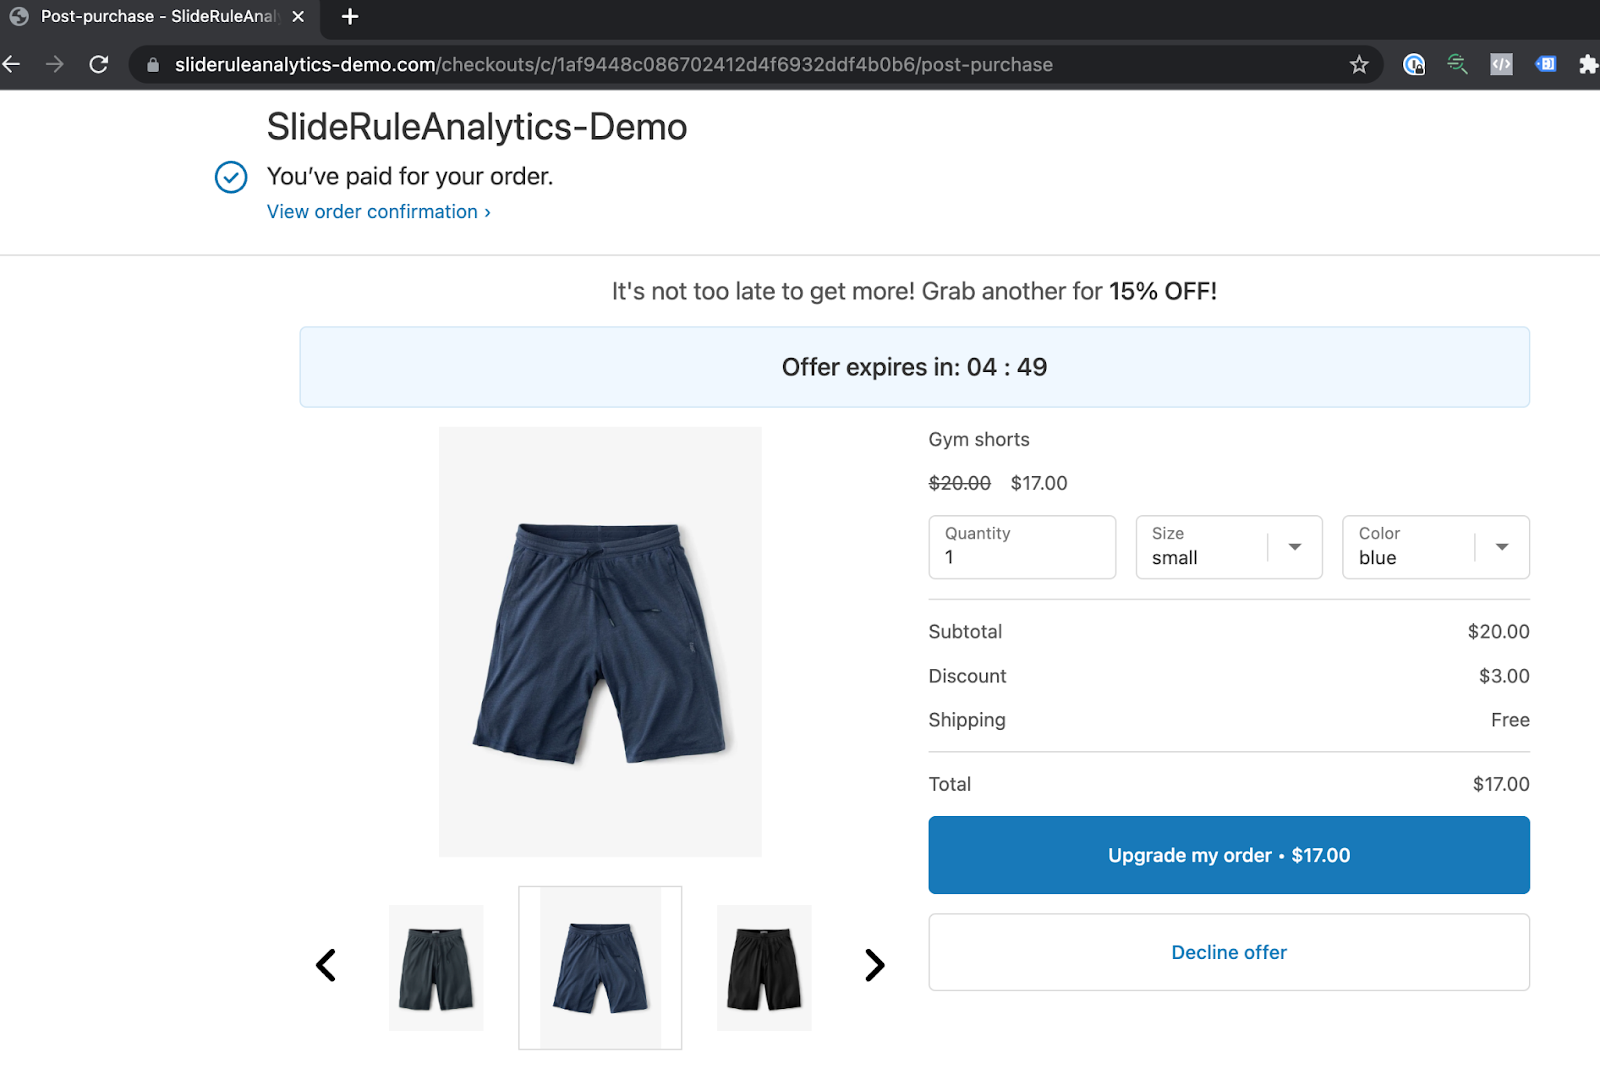Click the Decline offer button
1600x1088 pixels.
(1228, 952)
